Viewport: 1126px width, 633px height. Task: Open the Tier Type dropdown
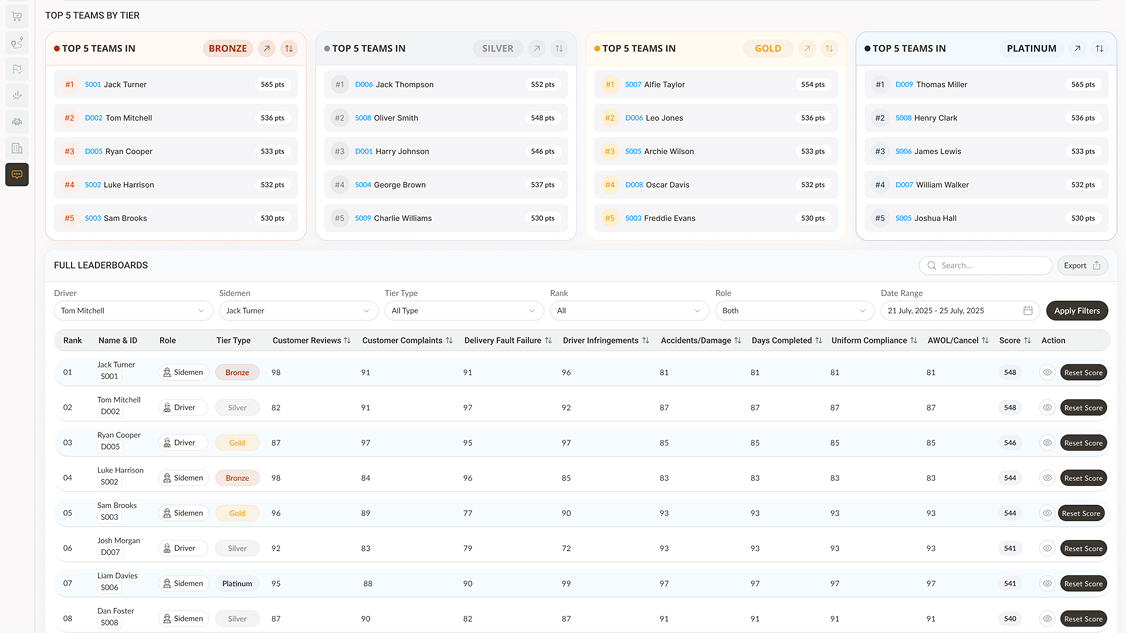463,311
